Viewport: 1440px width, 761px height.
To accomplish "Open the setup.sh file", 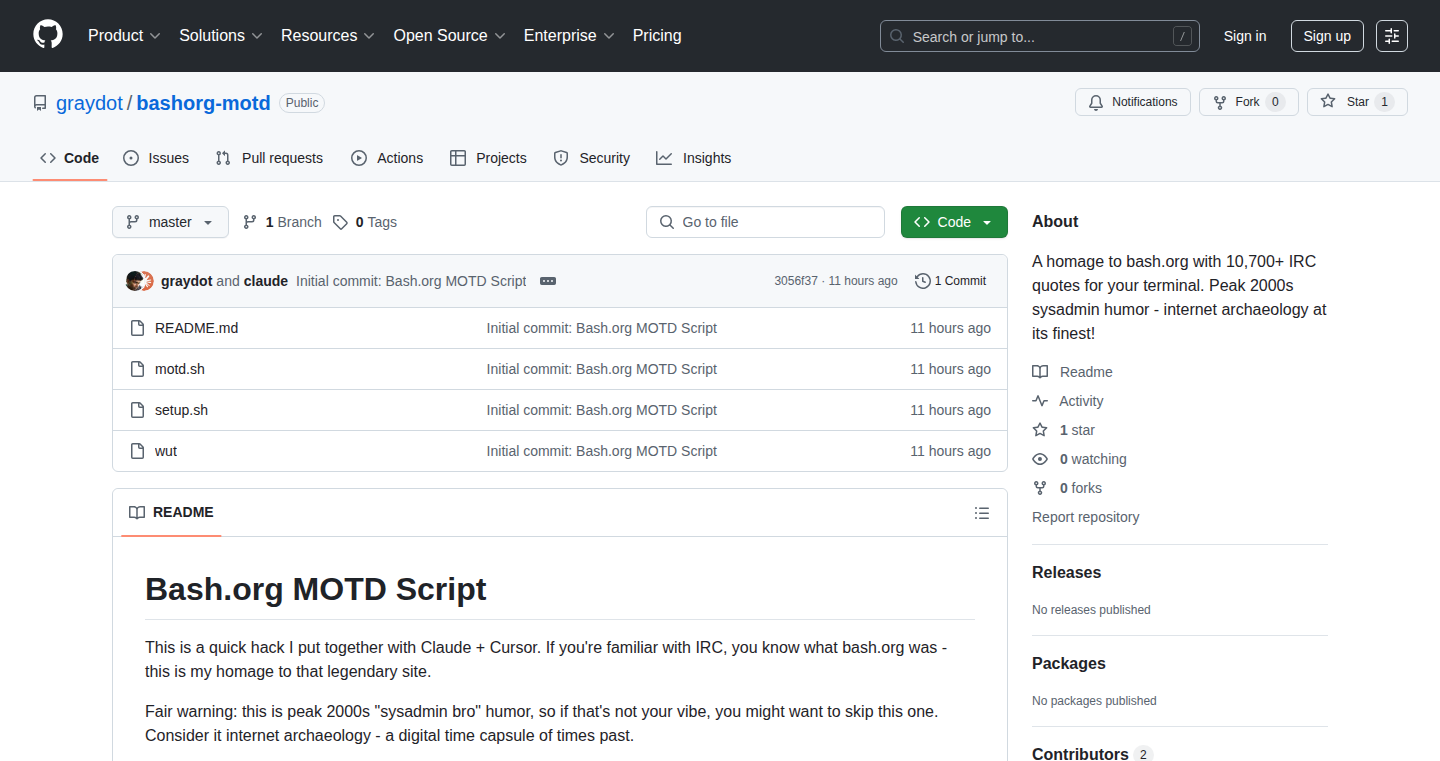I will point(182,410).
